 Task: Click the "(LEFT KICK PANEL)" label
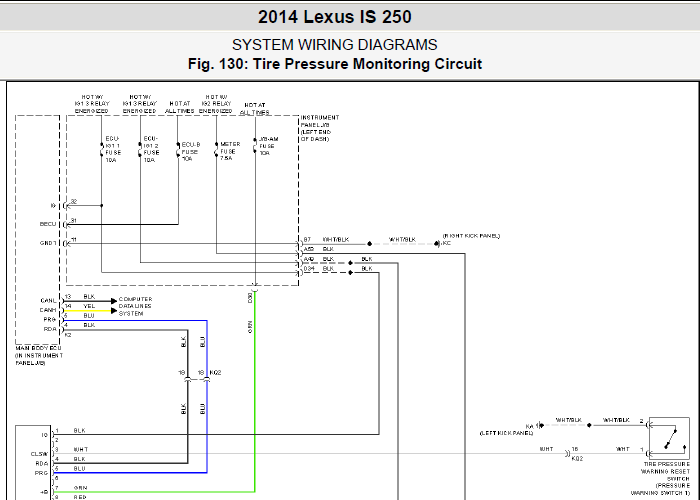point(506,433)
